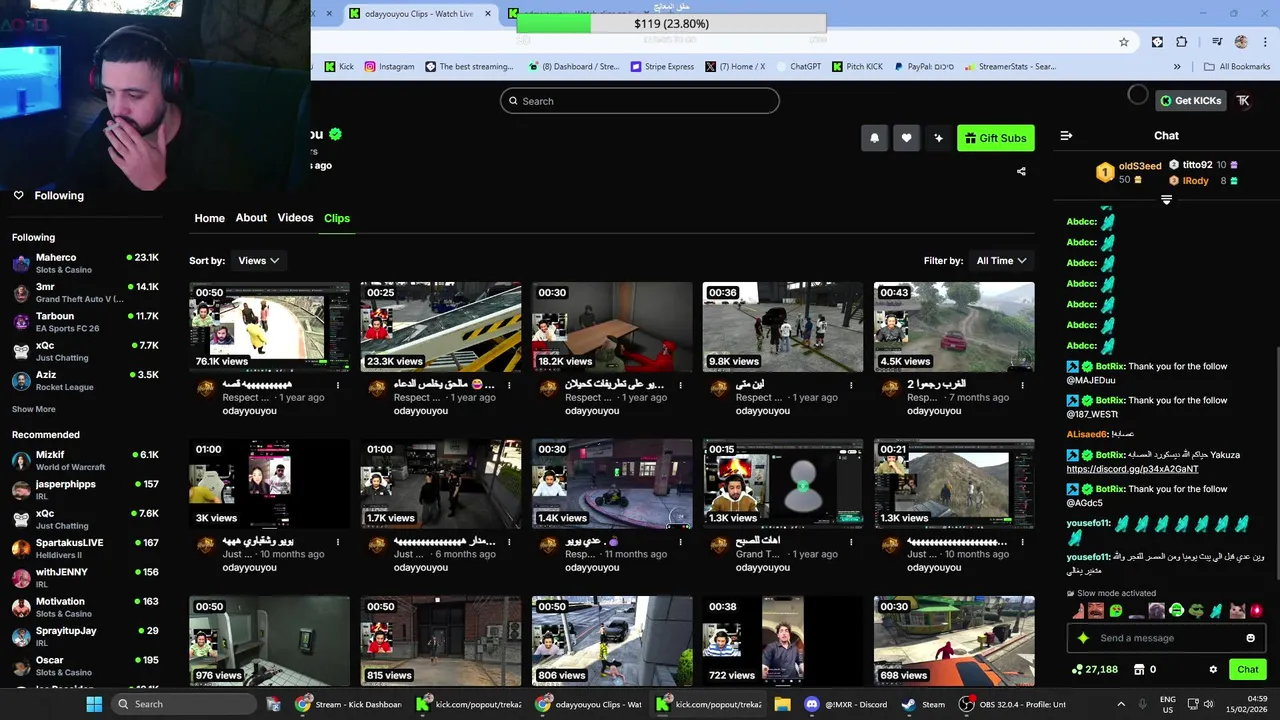Screen dimensions: 1280x720
Task: Share the channel via share icon
Action: (x=1021, y=171)
